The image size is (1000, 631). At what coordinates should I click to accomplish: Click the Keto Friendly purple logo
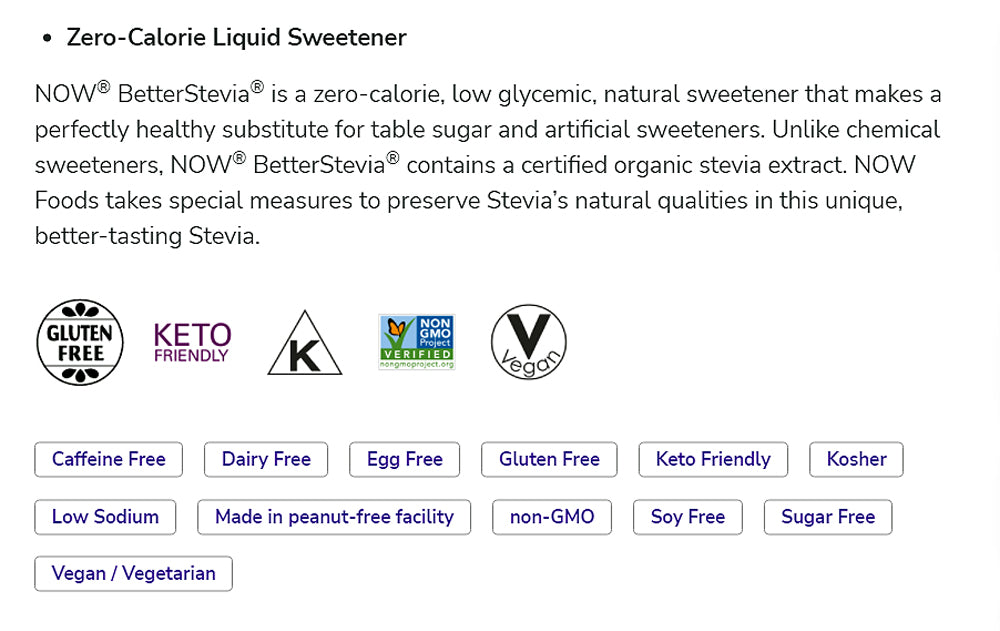[x=192, y=342]
